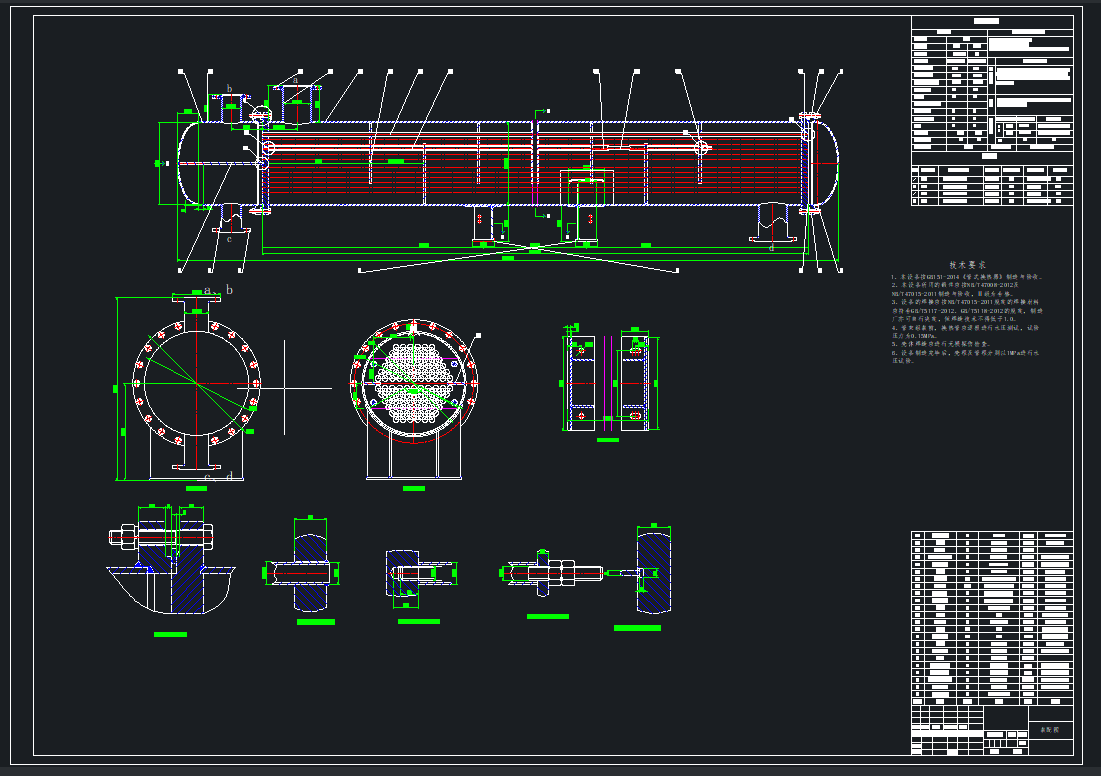Select nozzle label "c" below the left channel nozzle

coord(228,239)
